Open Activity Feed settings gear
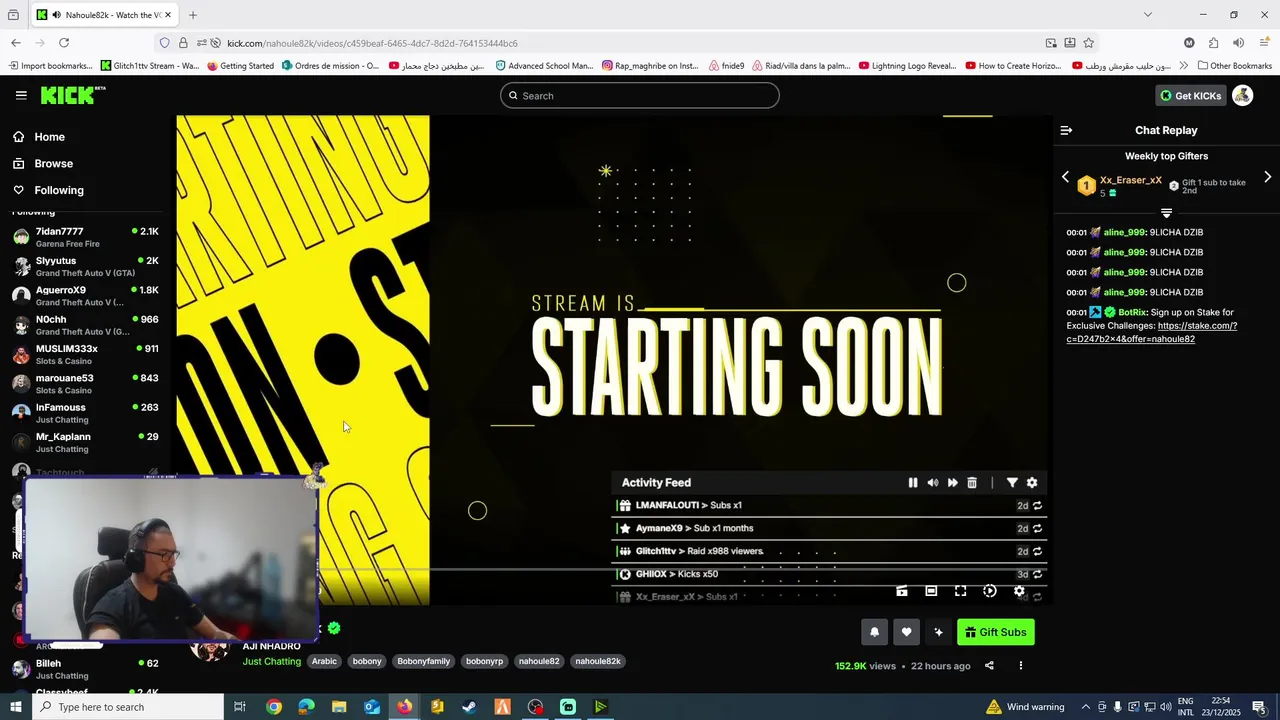The image size is (1280, 720). tap(1032, 483)
